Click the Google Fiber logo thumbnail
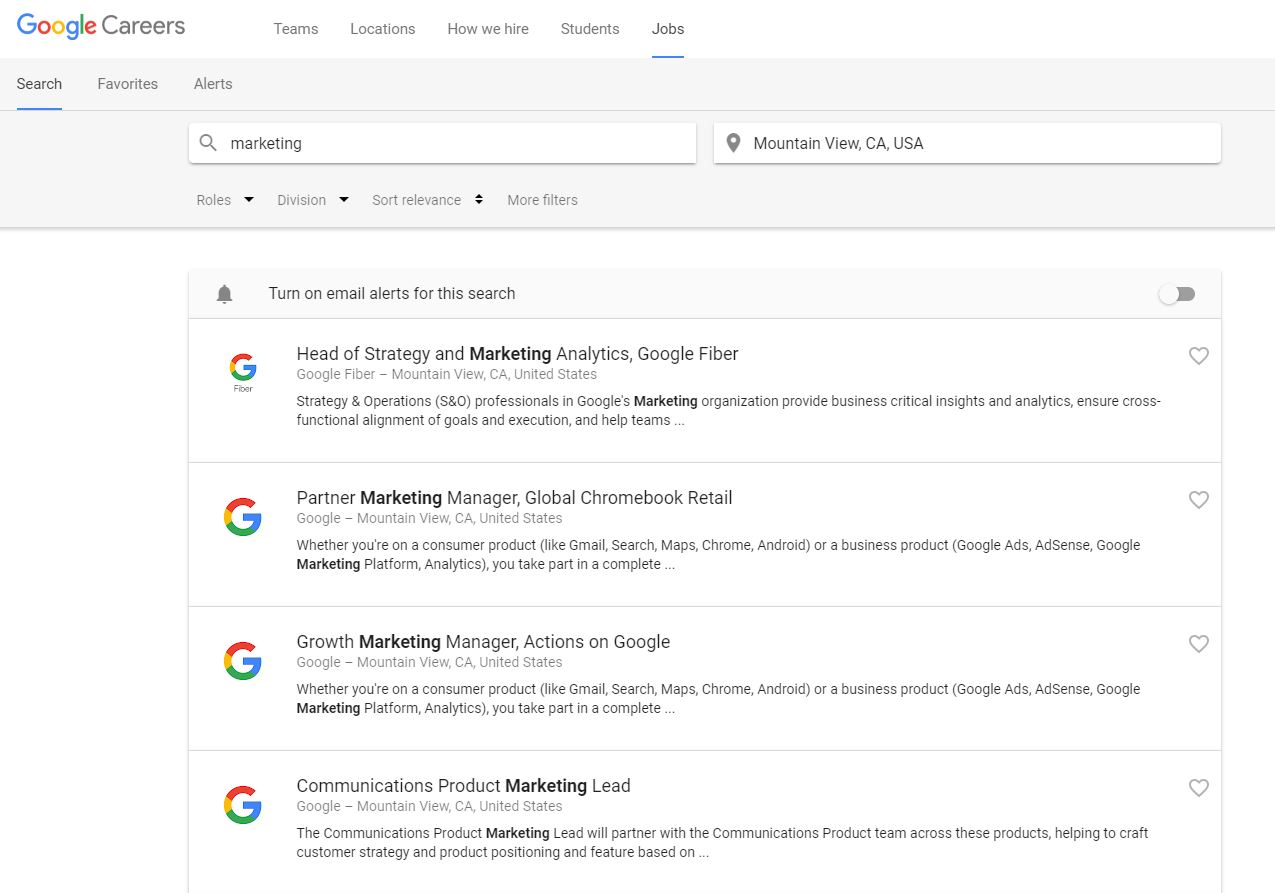 point(243,373)
